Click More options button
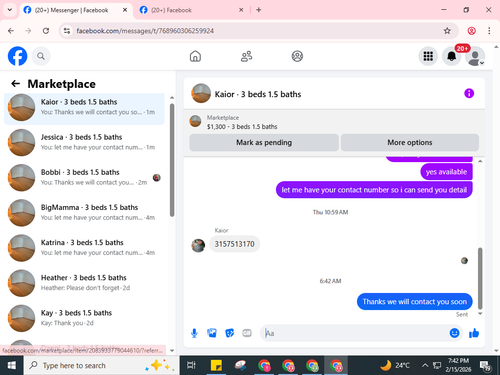This screenshot has width=500, height=375. click(410, 143)
